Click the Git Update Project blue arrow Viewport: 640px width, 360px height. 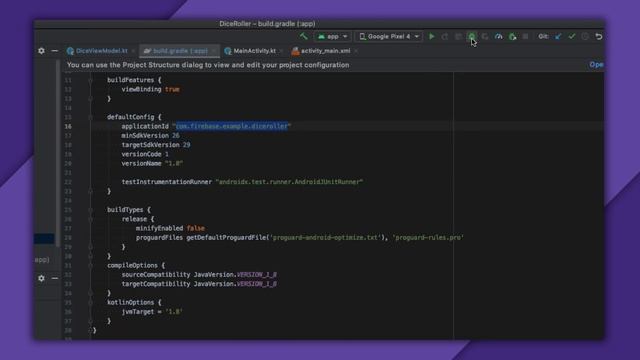point(558,36)
